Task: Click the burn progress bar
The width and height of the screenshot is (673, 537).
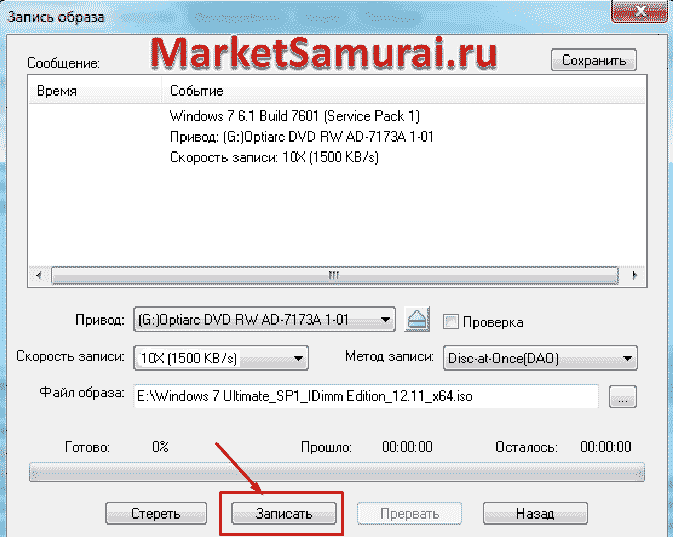Action: click(337, 472)
